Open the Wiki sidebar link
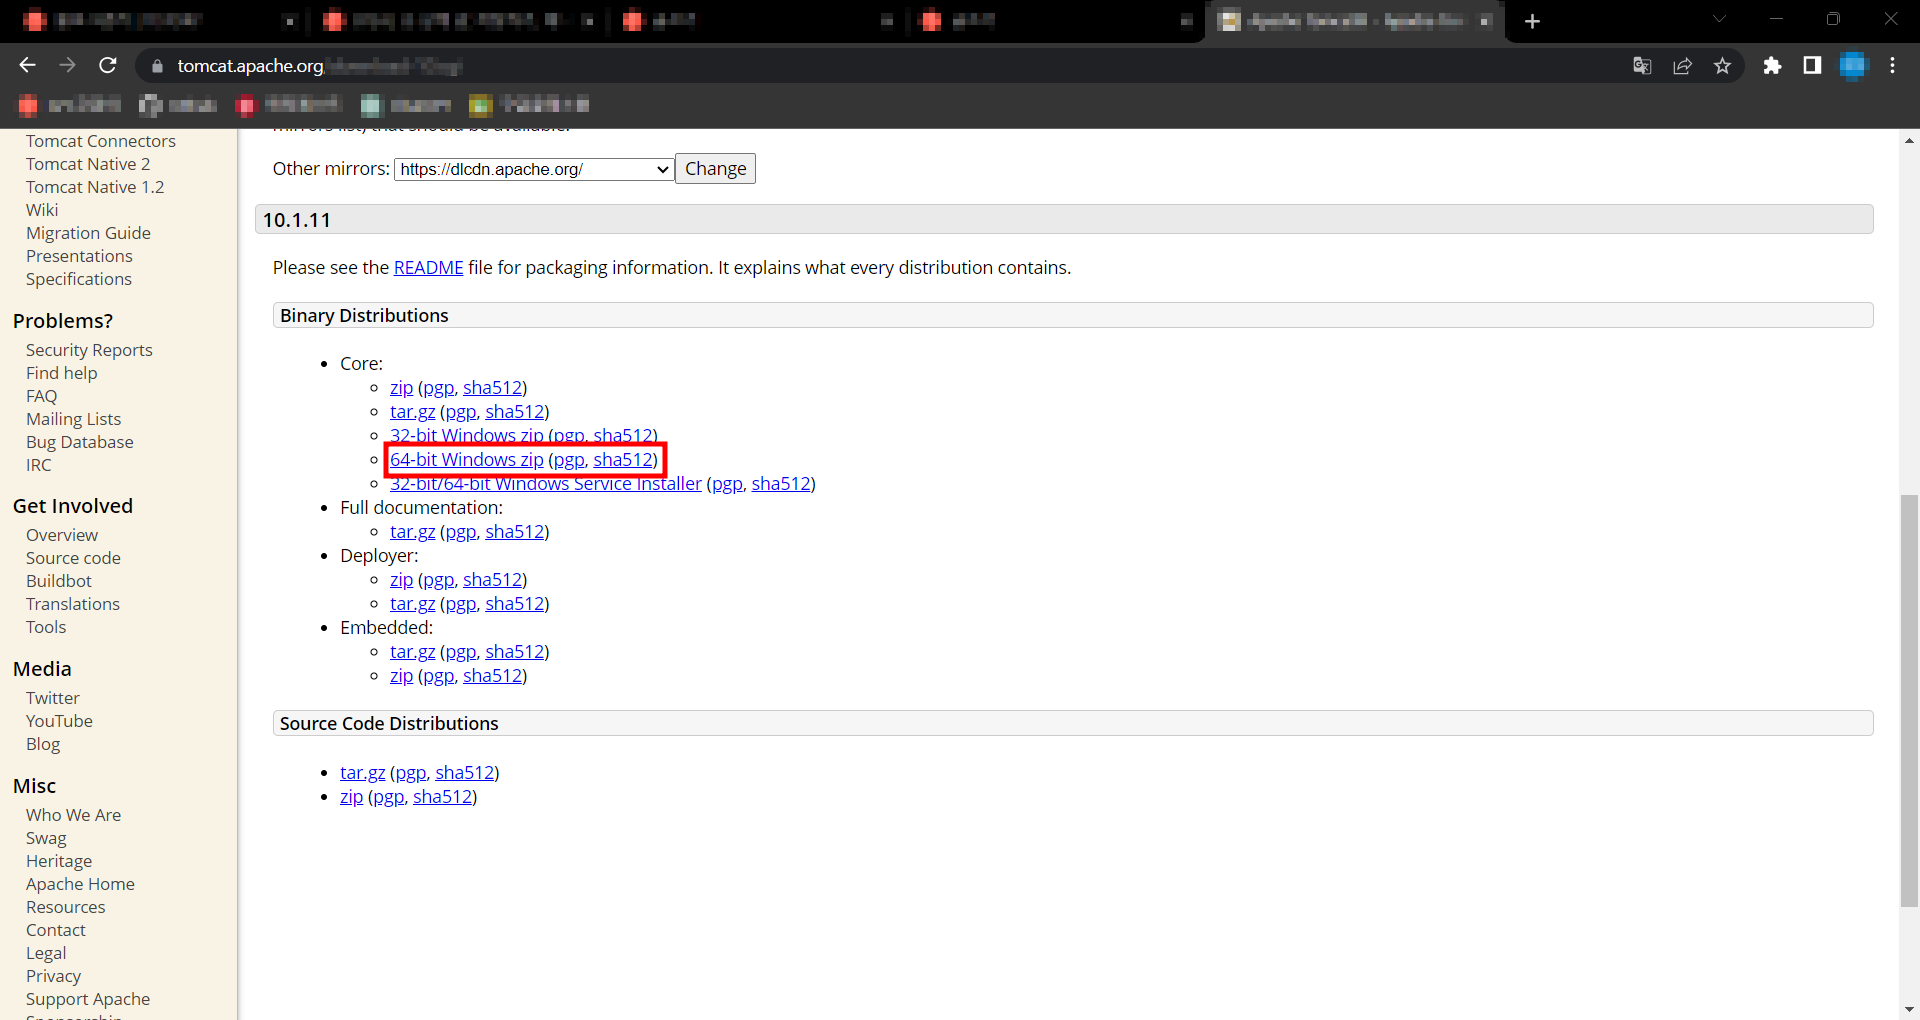Image resolution: width=1920 pixels, height=1020 pixels. [42, 210]
